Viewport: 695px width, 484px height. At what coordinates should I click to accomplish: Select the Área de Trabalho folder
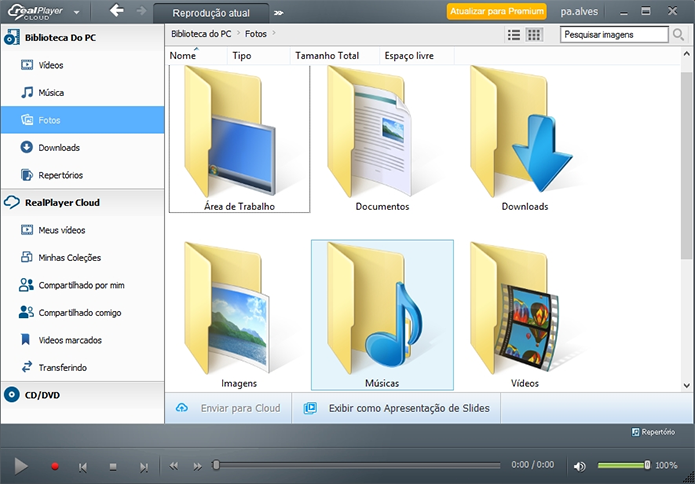(239, 139)
